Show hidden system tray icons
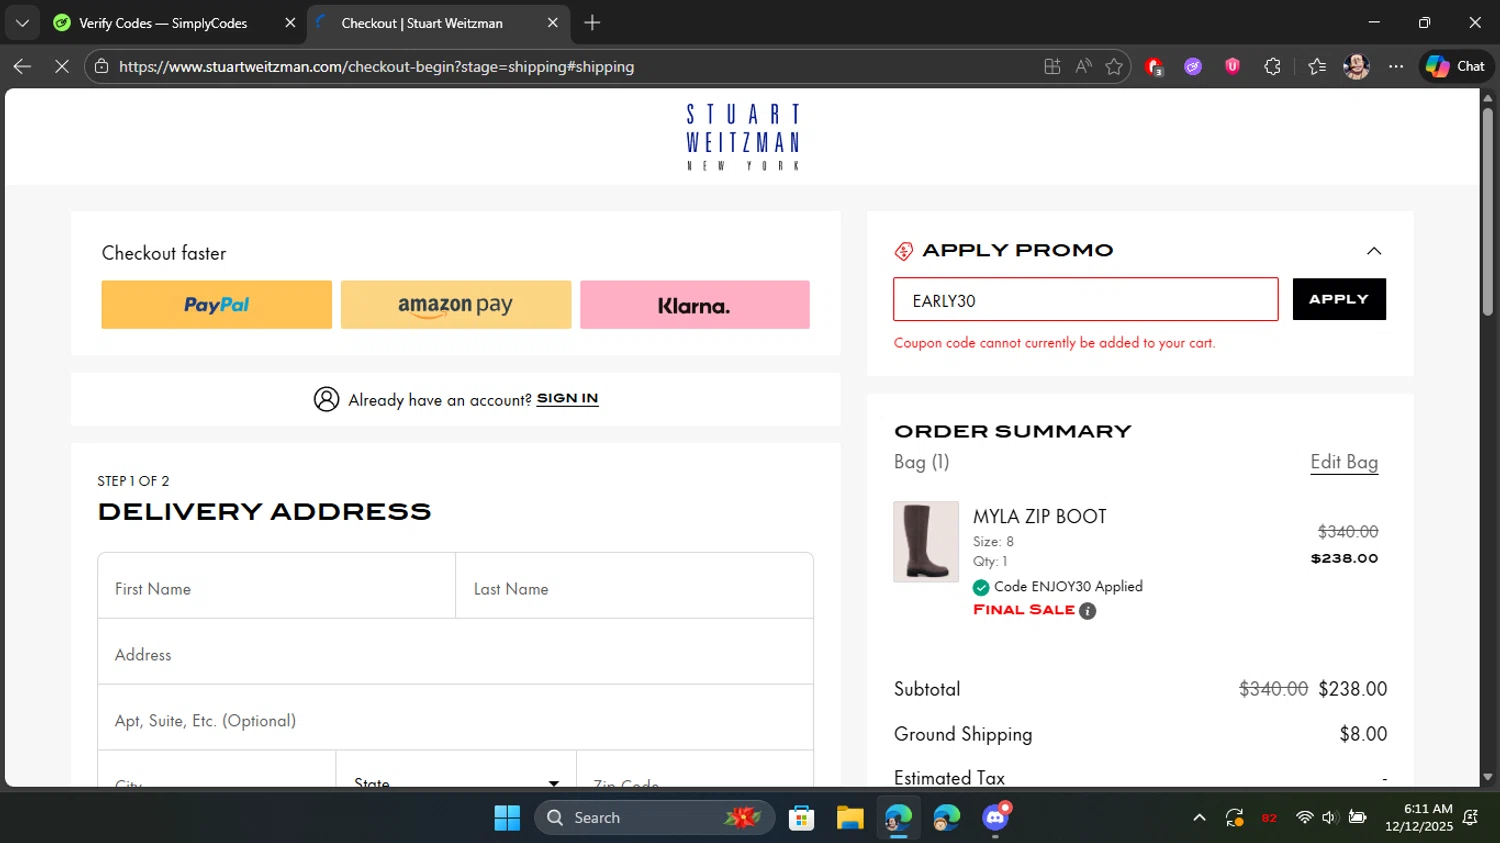This screenshot has width=1500, height=843. pyautogui.click(x=1199, y=818)
